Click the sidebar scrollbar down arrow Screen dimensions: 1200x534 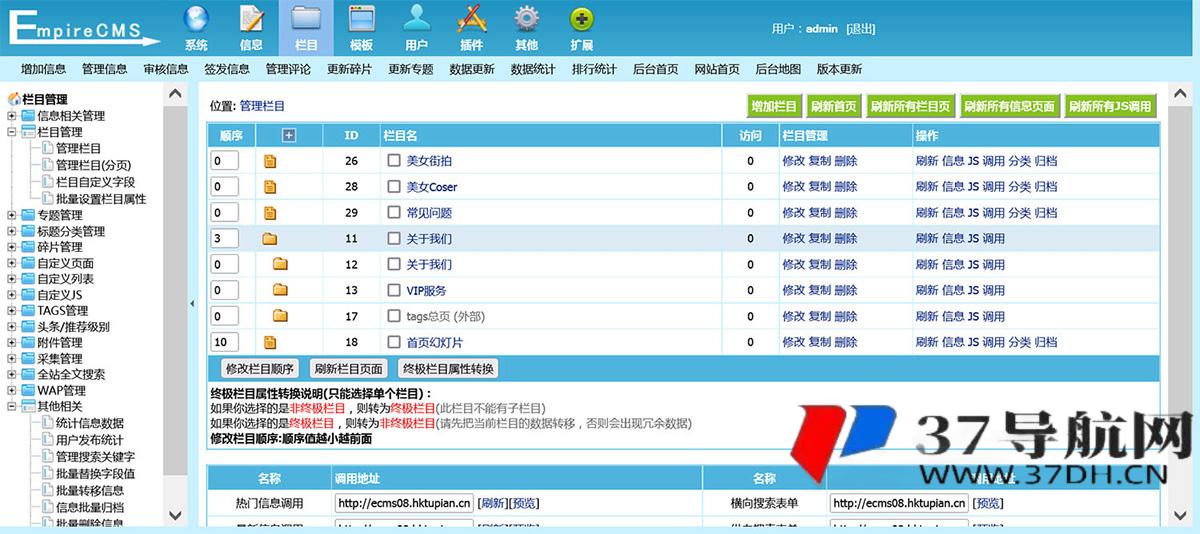click(x=175, y=516)
